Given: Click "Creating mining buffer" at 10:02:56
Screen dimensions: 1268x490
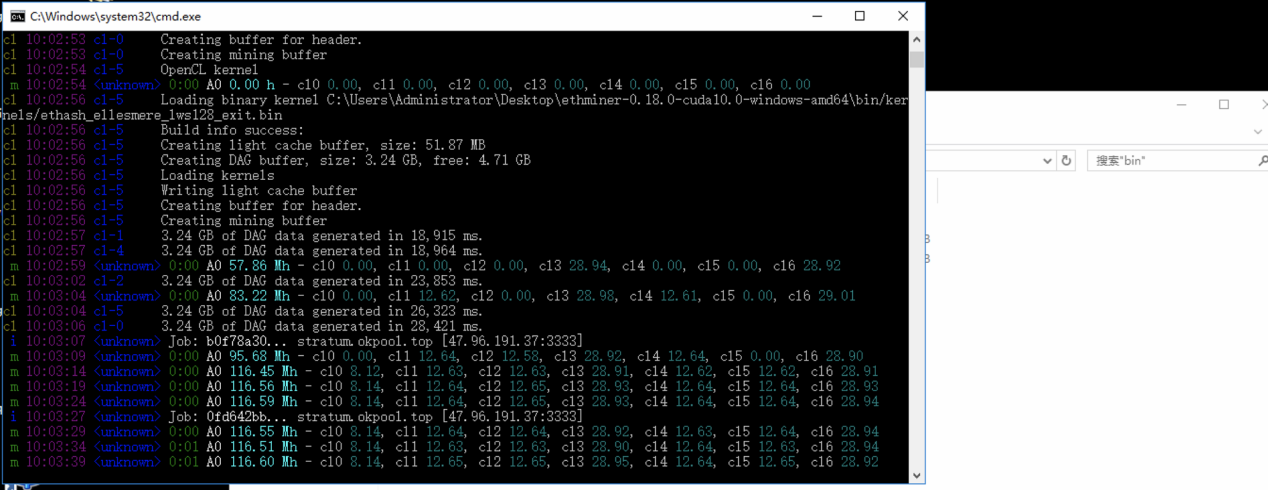Looking at the screenshot, I should coord(244,221).
